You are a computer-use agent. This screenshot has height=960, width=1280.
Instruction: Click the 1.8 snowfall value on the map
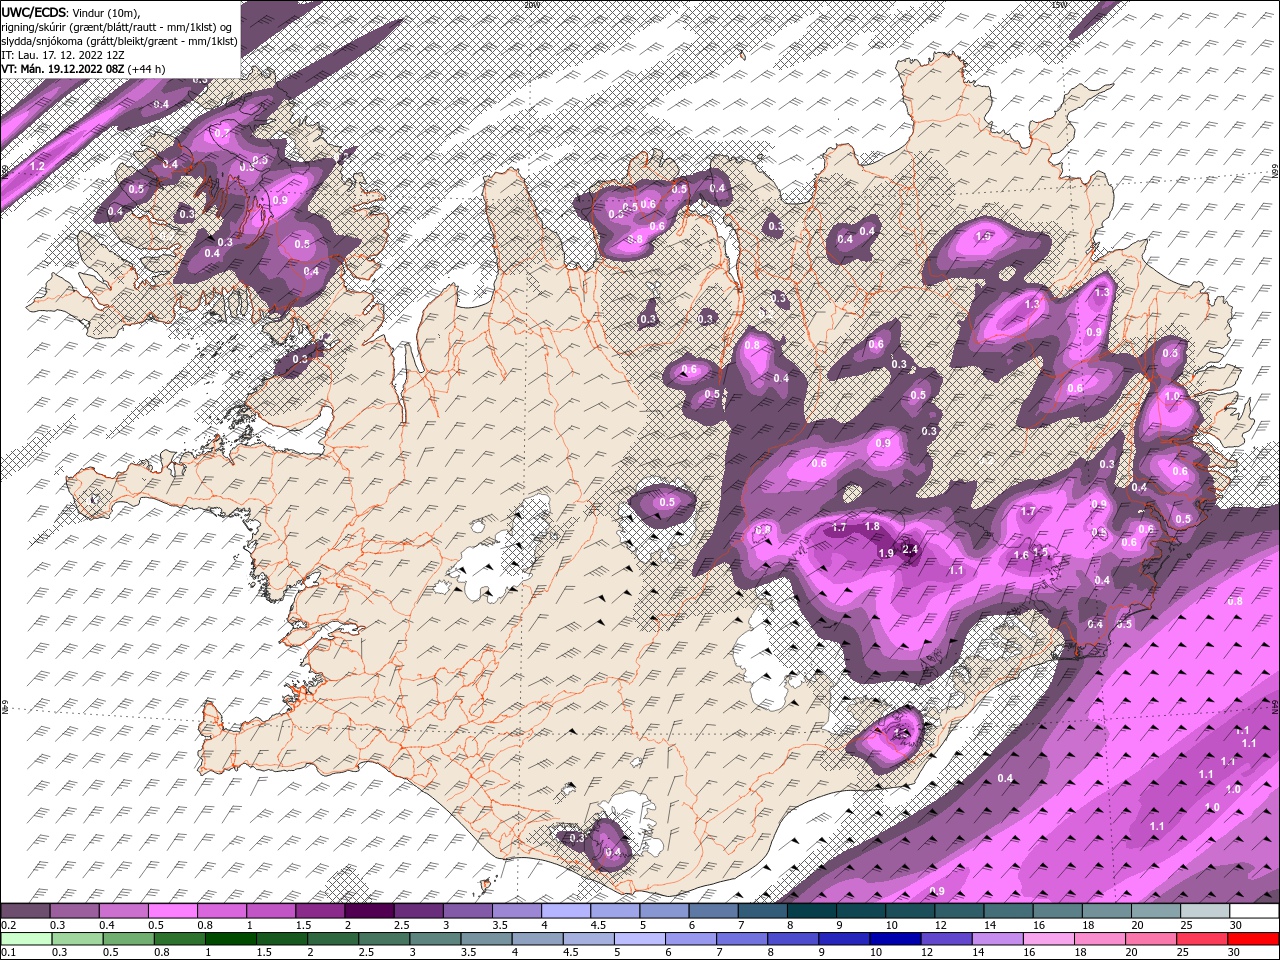coord(872,527)
